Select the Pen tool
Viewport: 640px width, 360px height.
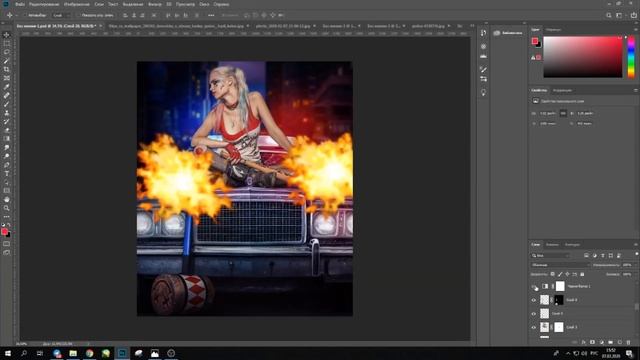(x=7, y=165)
